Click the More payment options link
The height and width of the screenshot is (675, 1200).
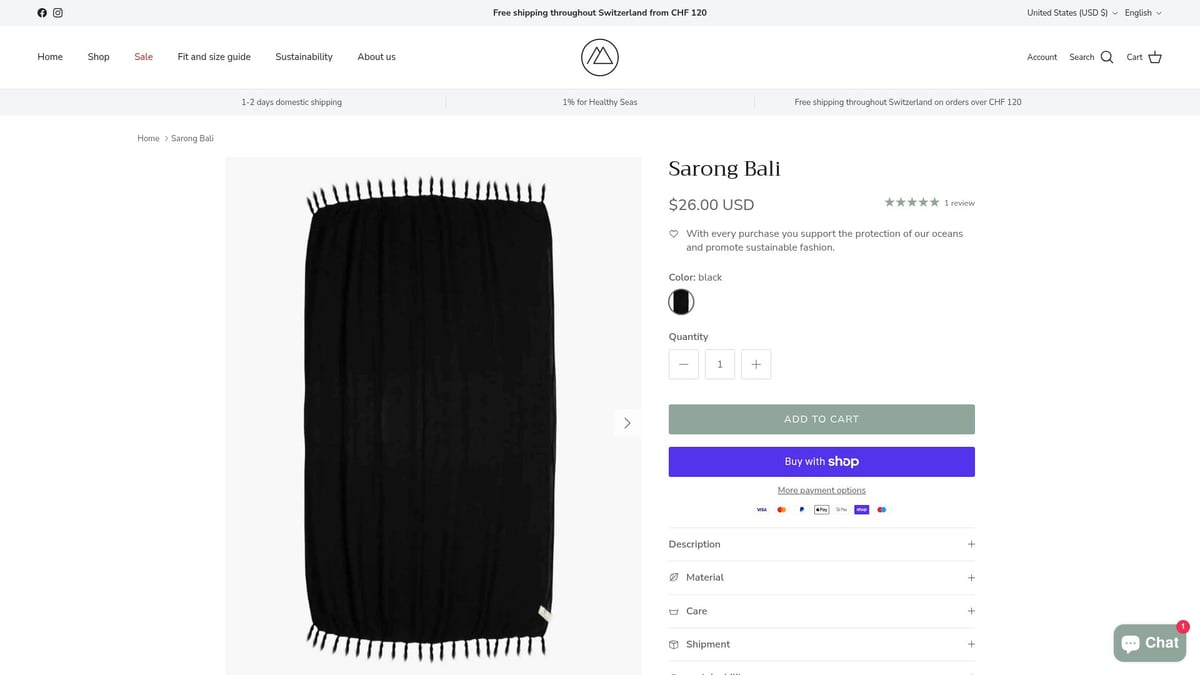tap(821, 490)
